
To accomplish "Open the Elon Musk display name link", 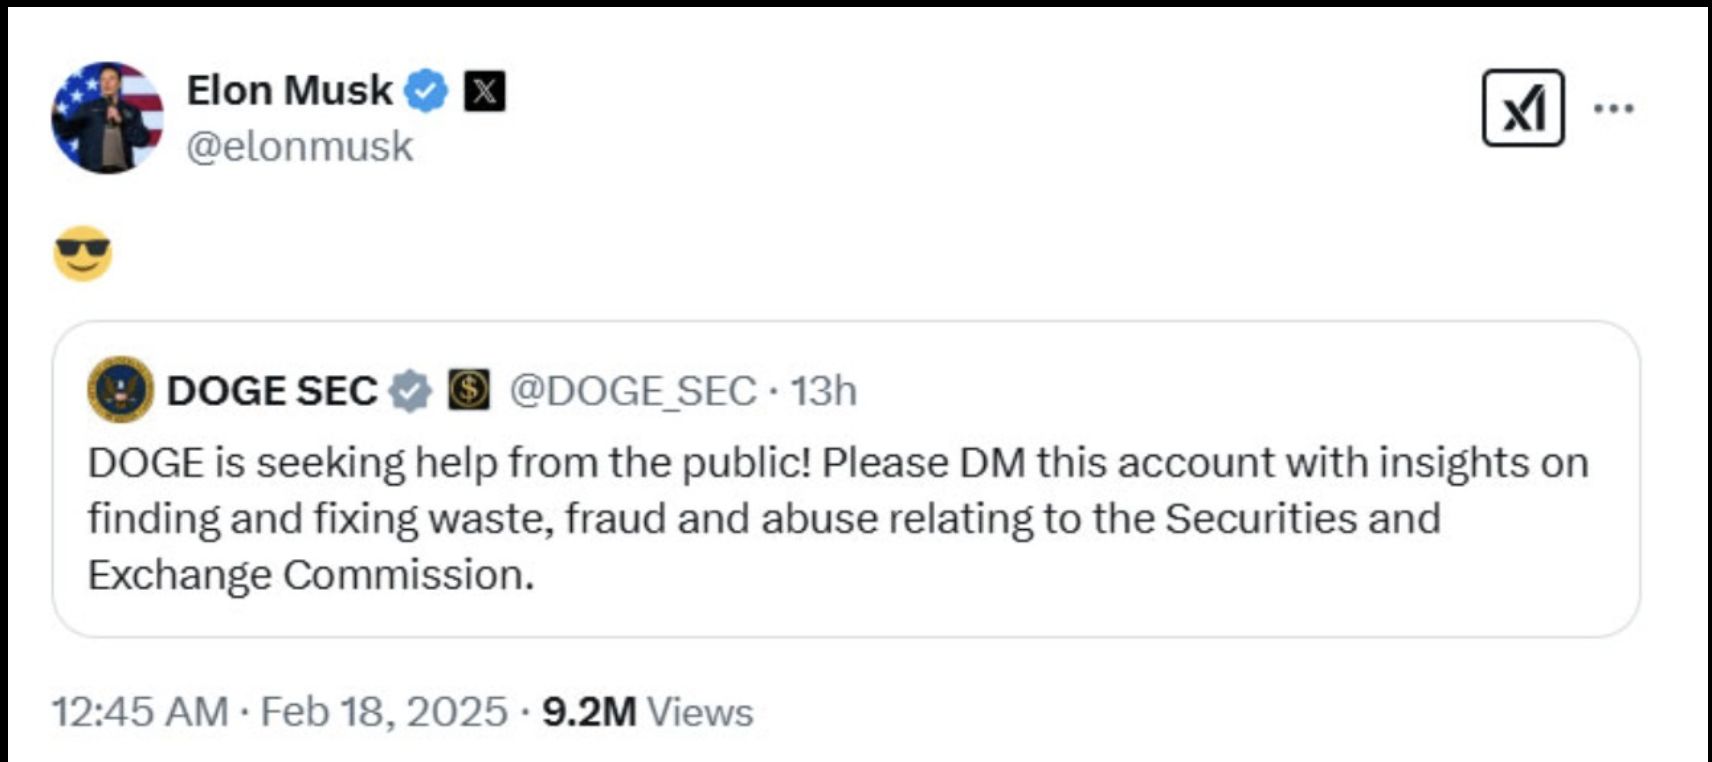I will [x=289, y=91].
